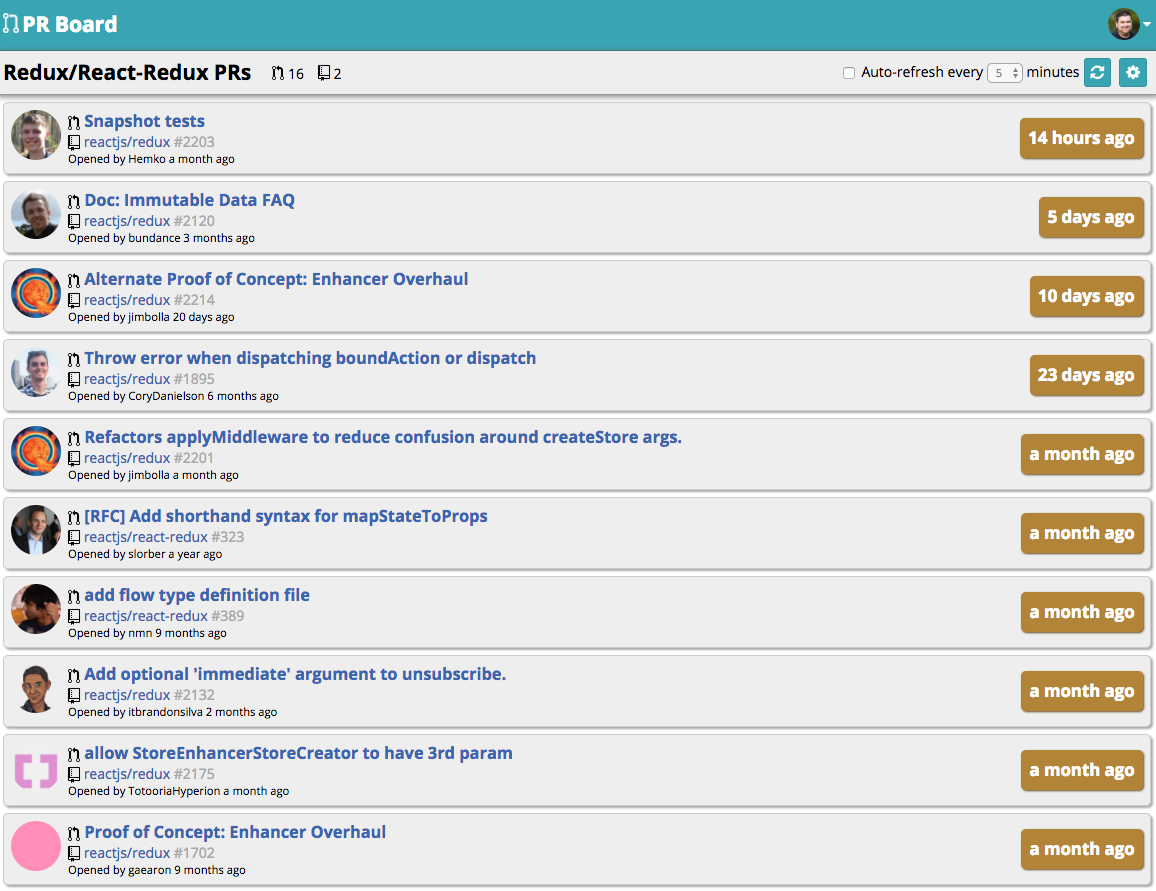Click PR icon beside Throw error when dispatching
The width and height of the screenshot is (1156, 891).
(x=74, y=359)
